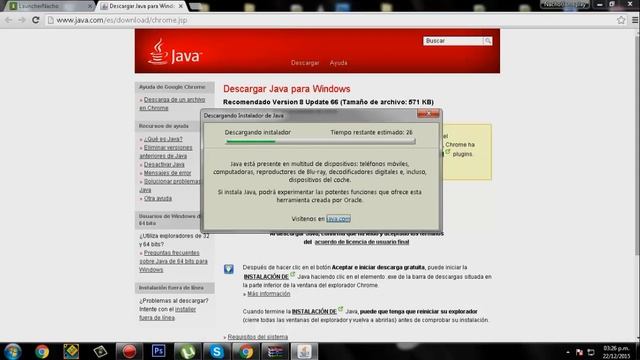
Task: Open Eliminar versiones anteriores de Java
Action: (x=166, y=152)
